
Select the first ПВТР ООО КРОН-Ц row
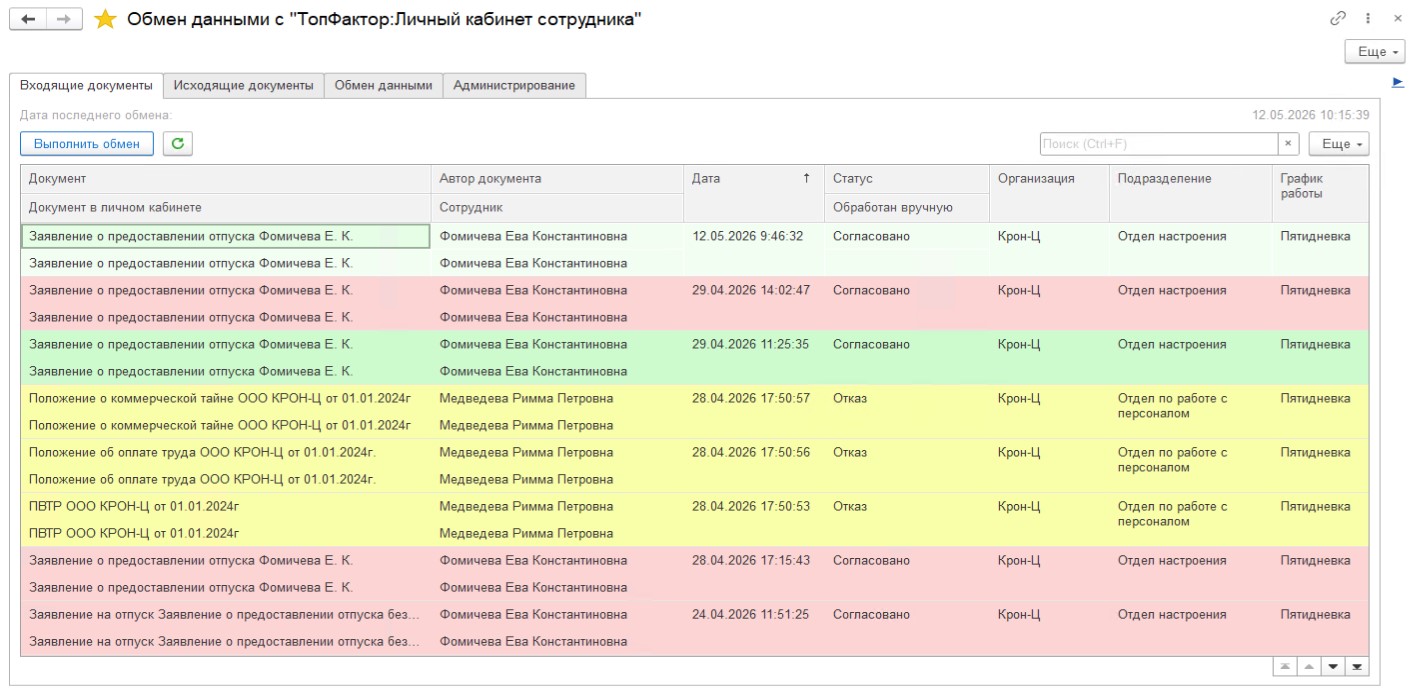point(134,507)
